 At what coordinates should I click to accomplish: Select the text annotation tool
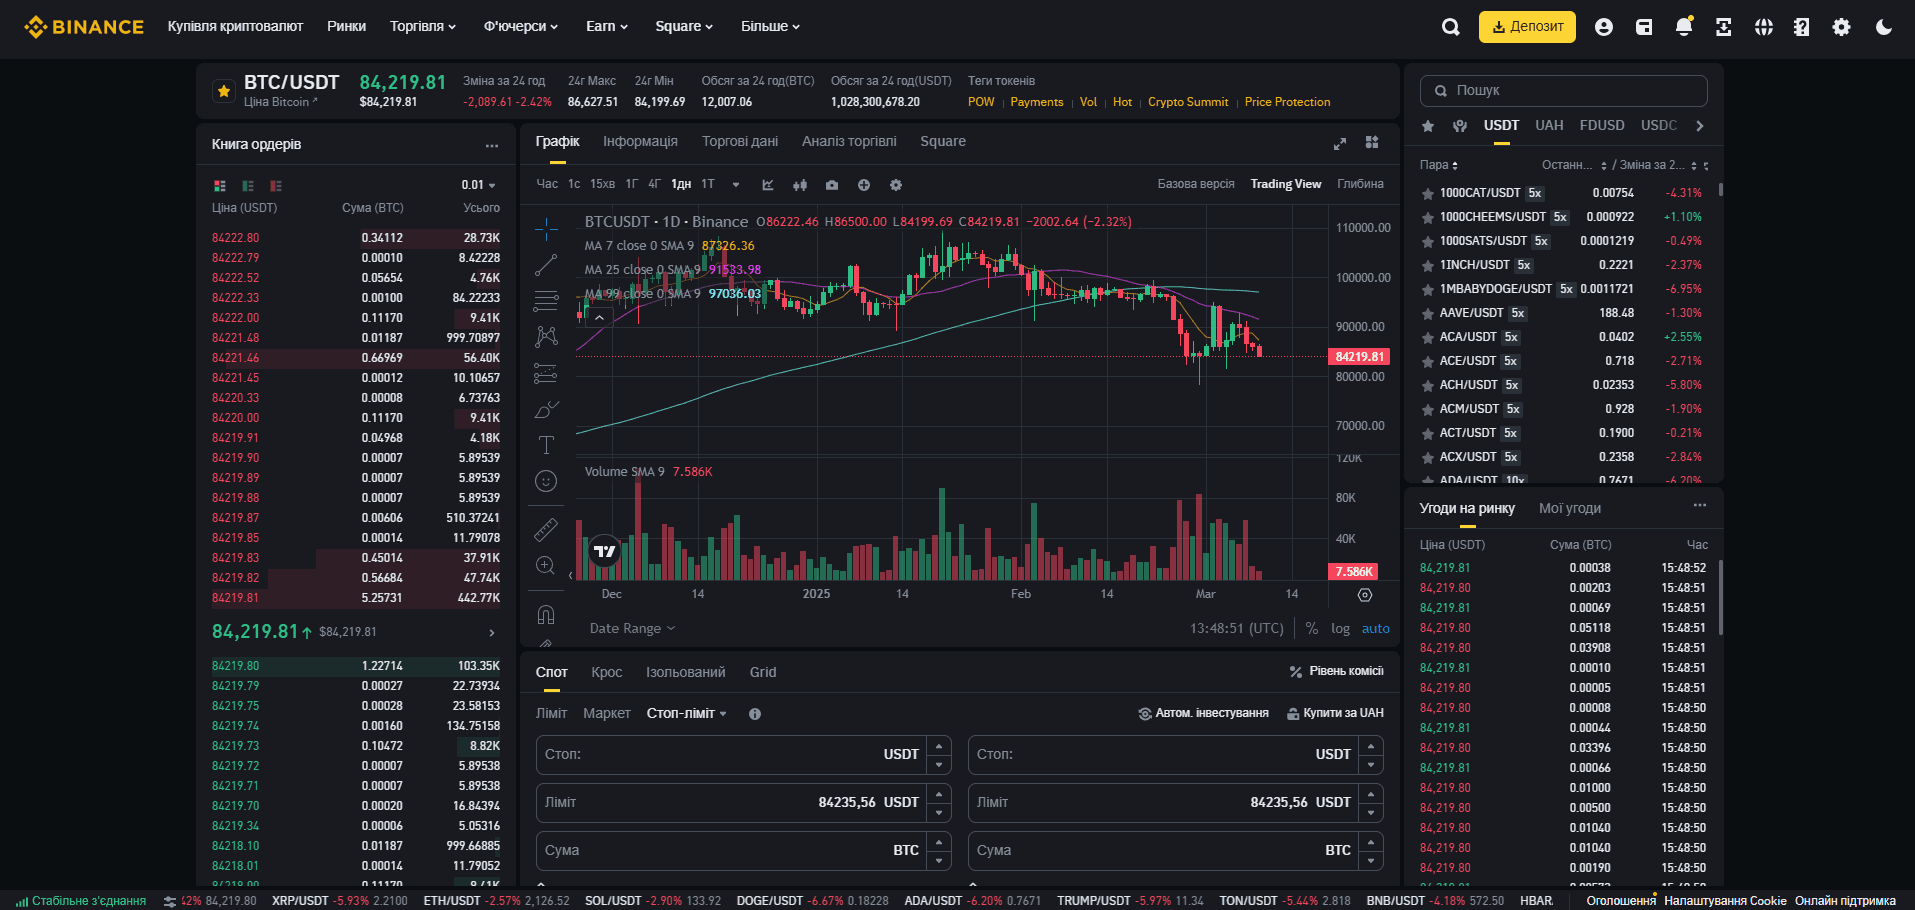(546, 445)
